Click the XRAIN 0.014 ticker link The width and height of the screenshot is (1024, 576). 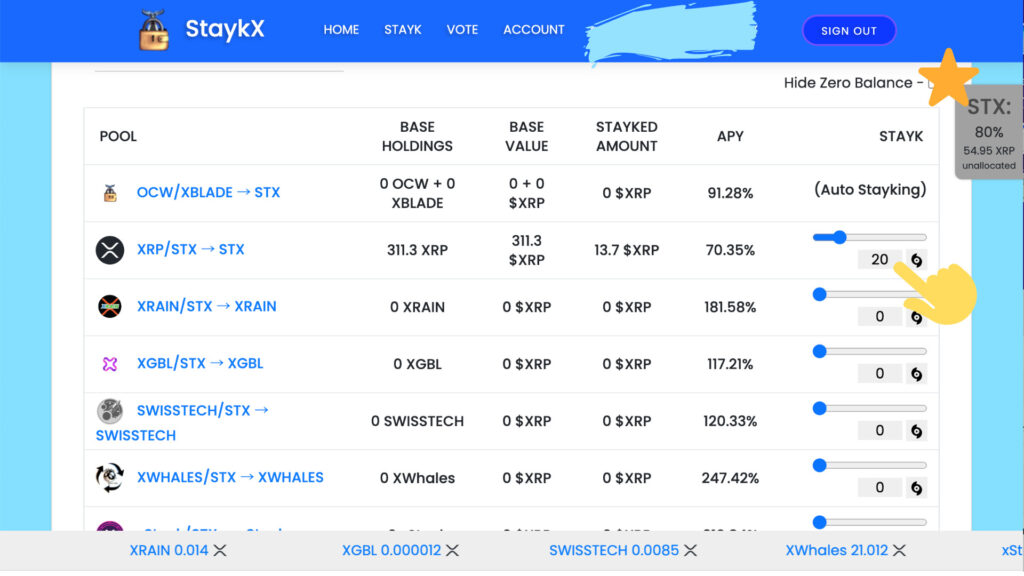pyautogui.click(x=168, y=551)
